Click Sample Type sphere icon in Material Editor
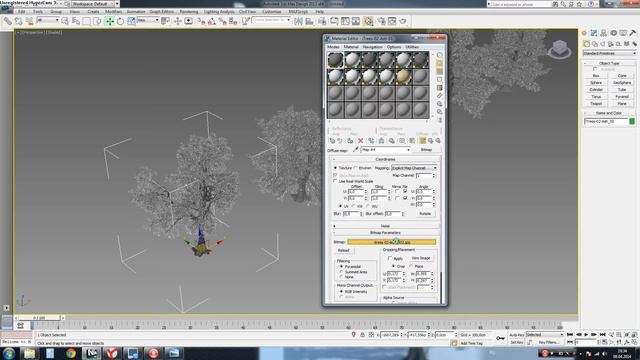The width and height of the screenshot is (640, 360). point(440,55)
